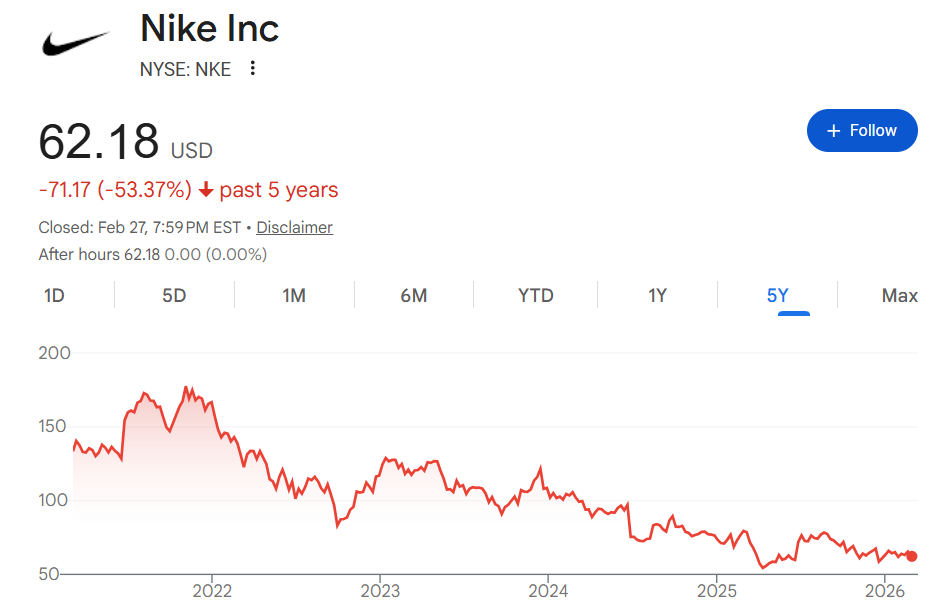Viewport: 939px width, 612px height.
Task: Click the red down arrow indicator
Action: coord(206,190)
